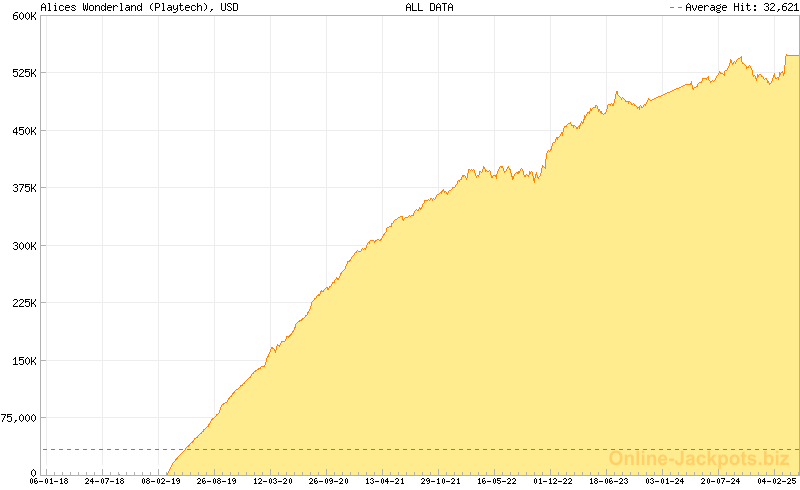Open the Online-Jackpots.biz watermark link
The image size is (800, 490).
(x=698, y=459)
